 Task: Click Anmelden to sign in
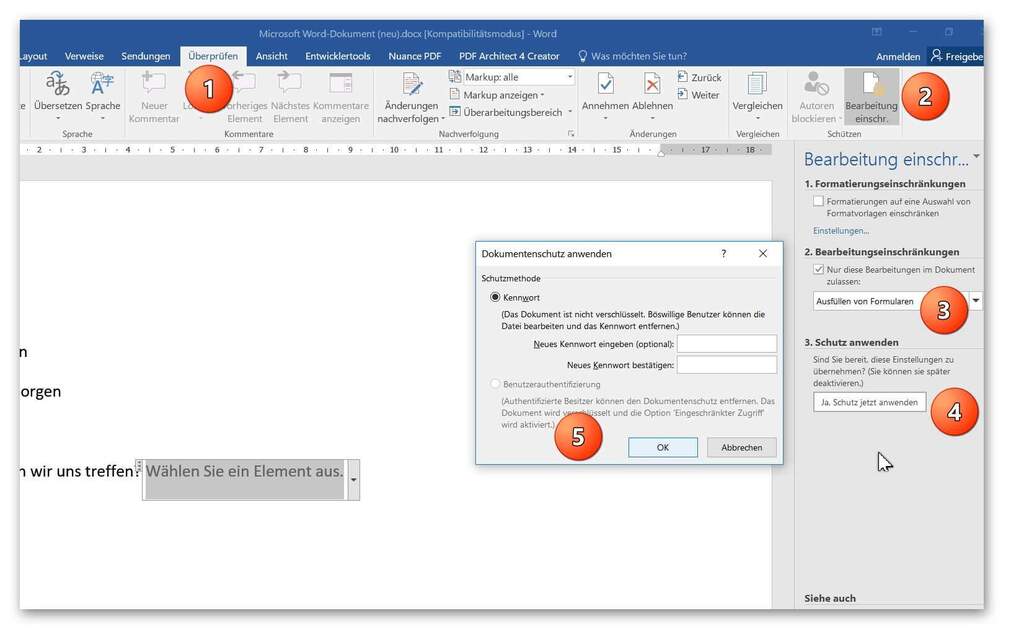(898, 57)
